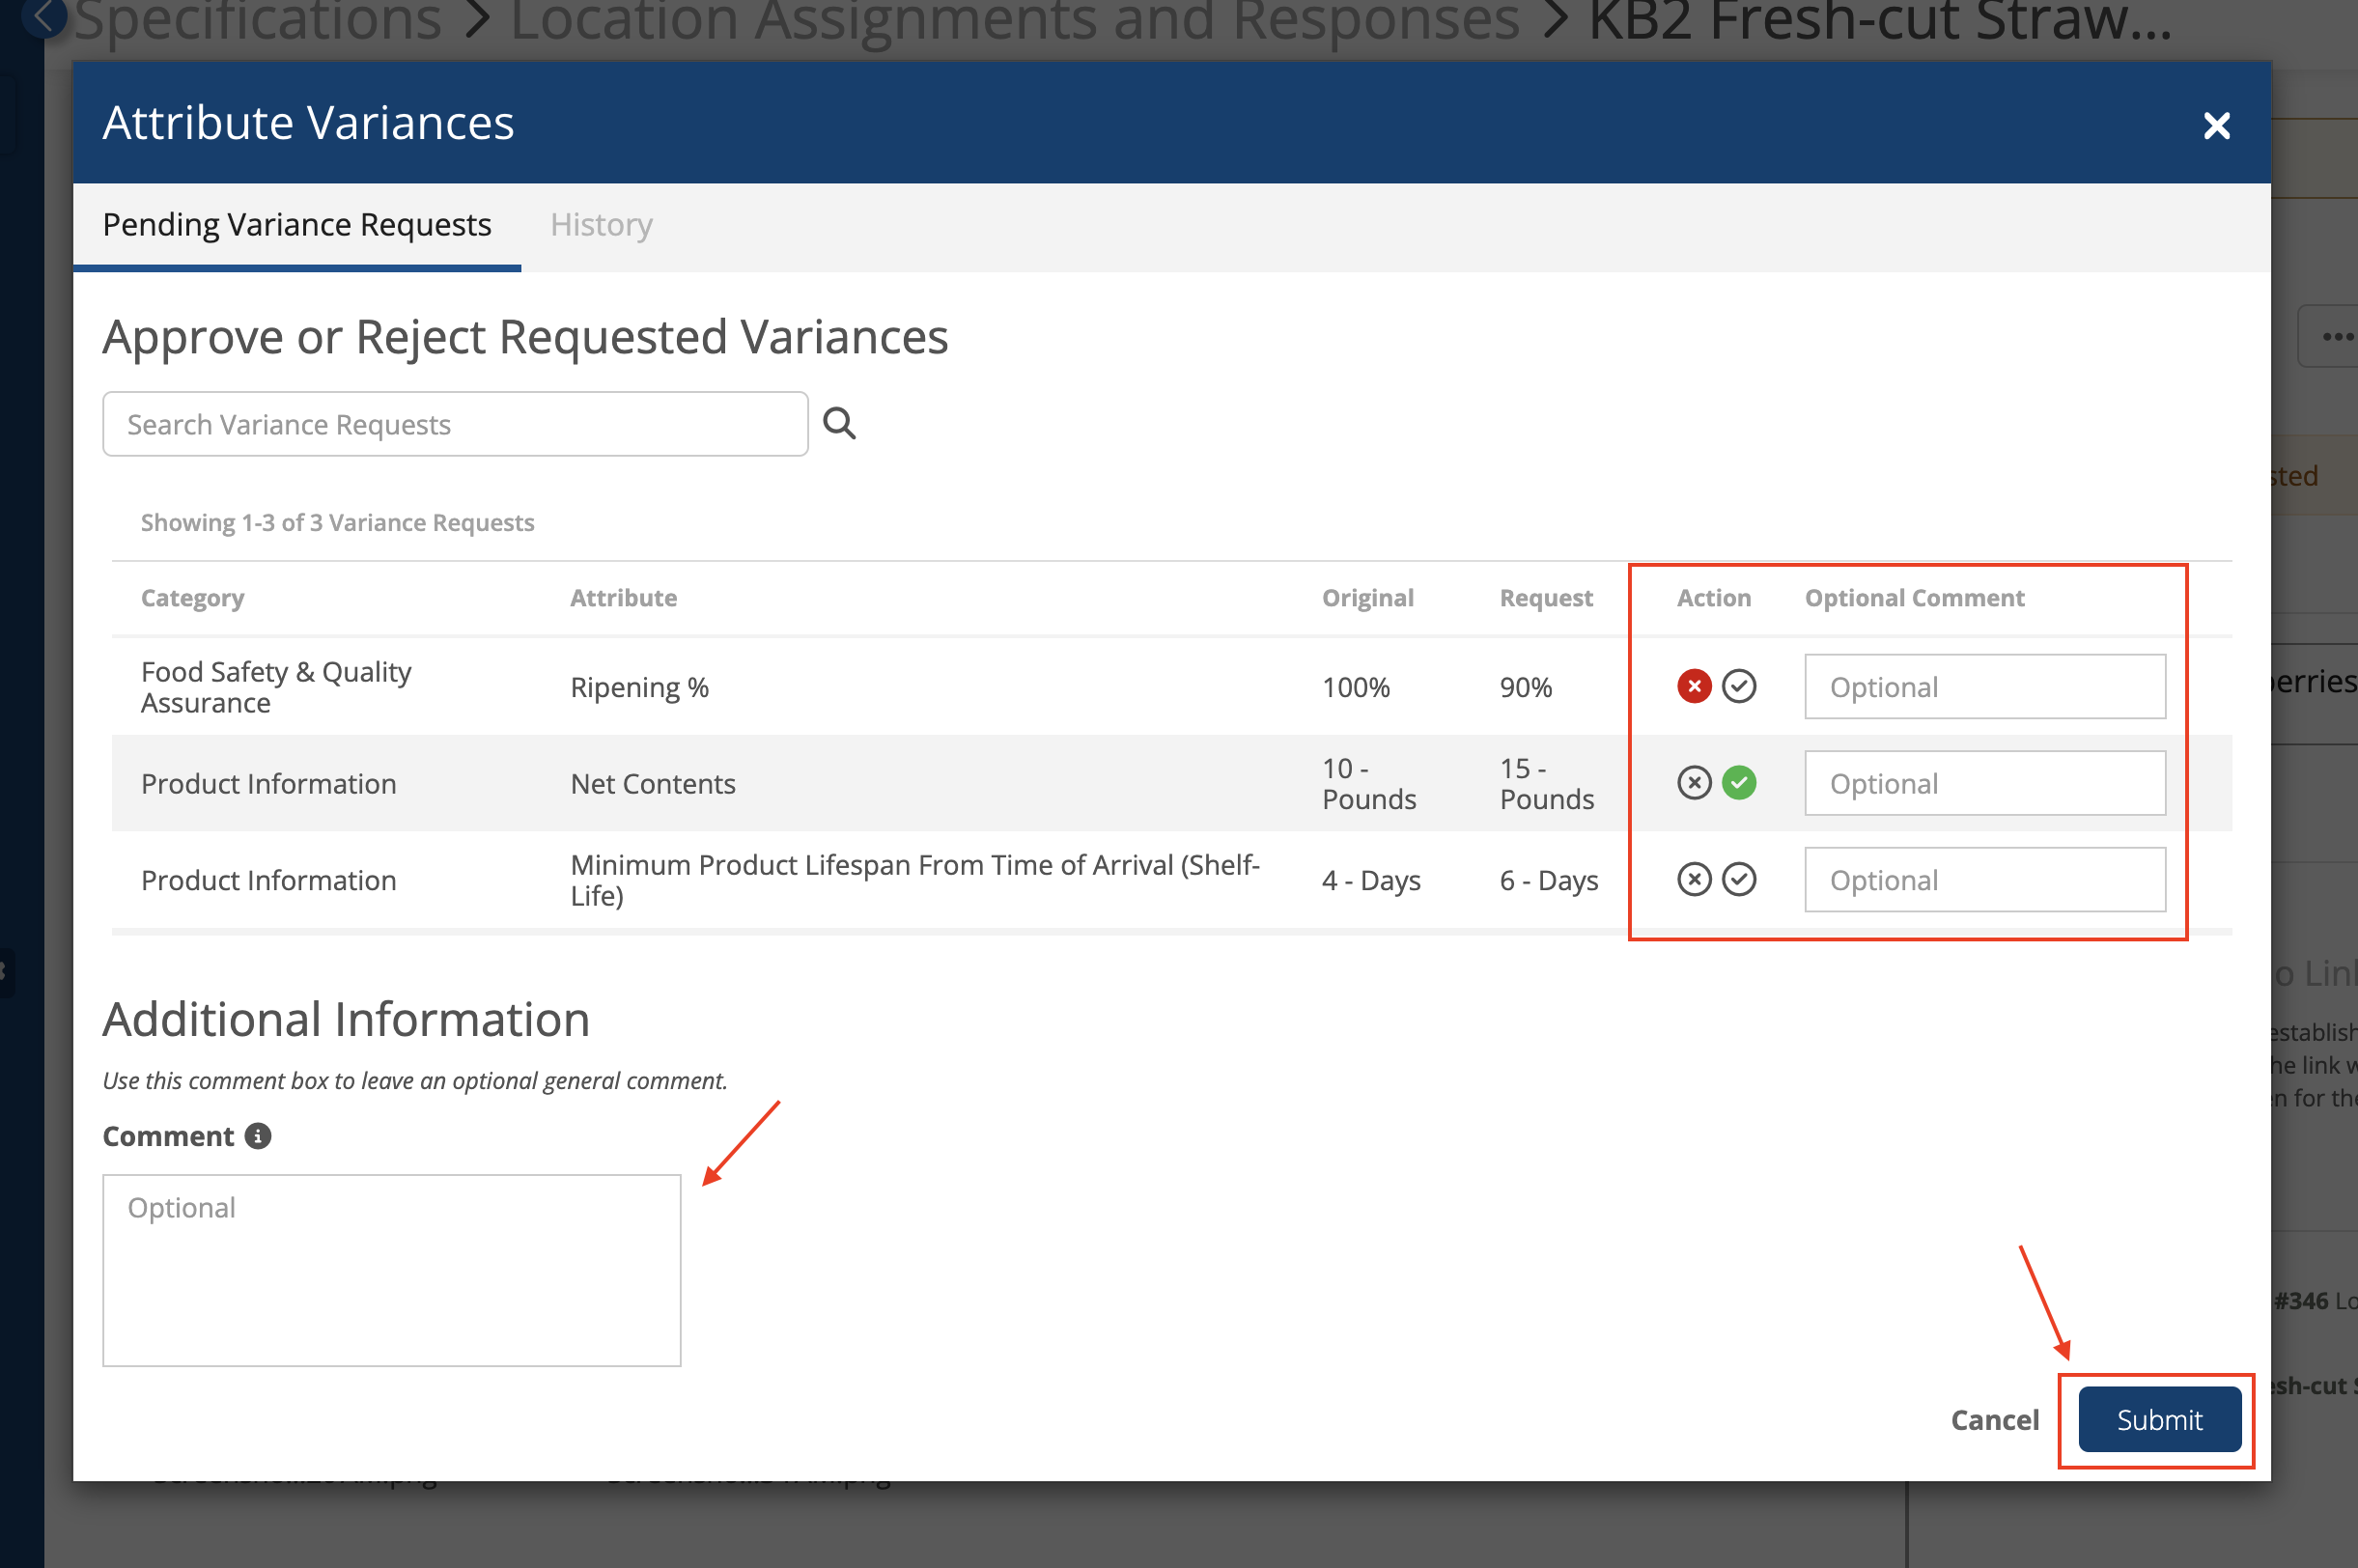This screenshot has height=1568, width=2358.
Task: Open the three-dots more menu behind dialog
Action: tap(2334, 336)
